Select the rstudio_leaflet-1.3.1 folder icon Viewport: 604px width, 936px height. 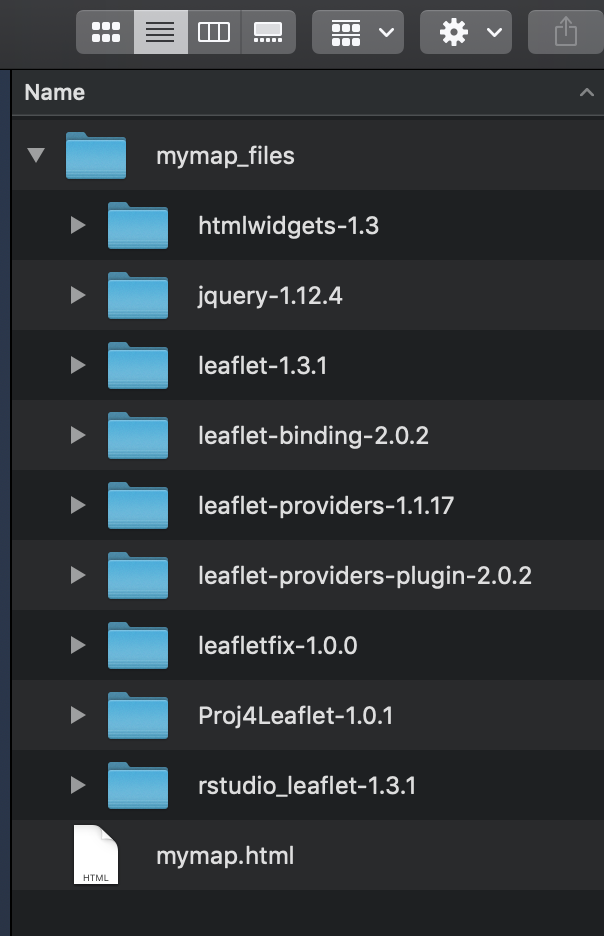138,785
